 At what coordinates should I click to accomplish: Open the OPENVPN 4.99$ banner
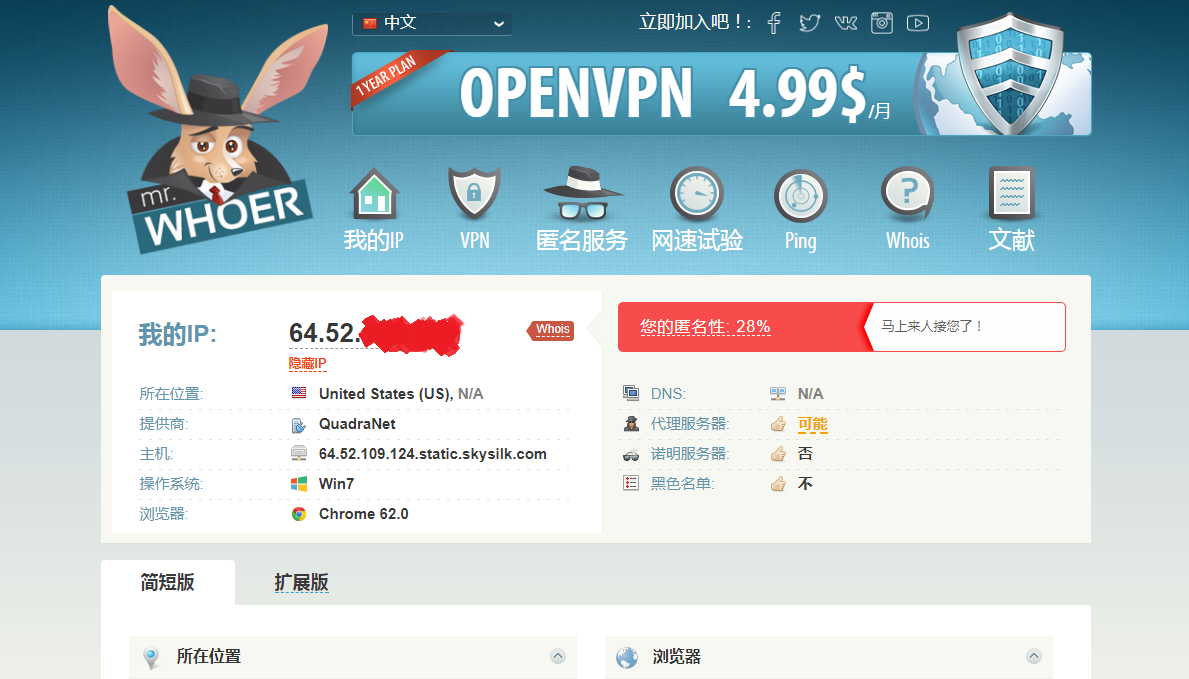click(721, 93)
